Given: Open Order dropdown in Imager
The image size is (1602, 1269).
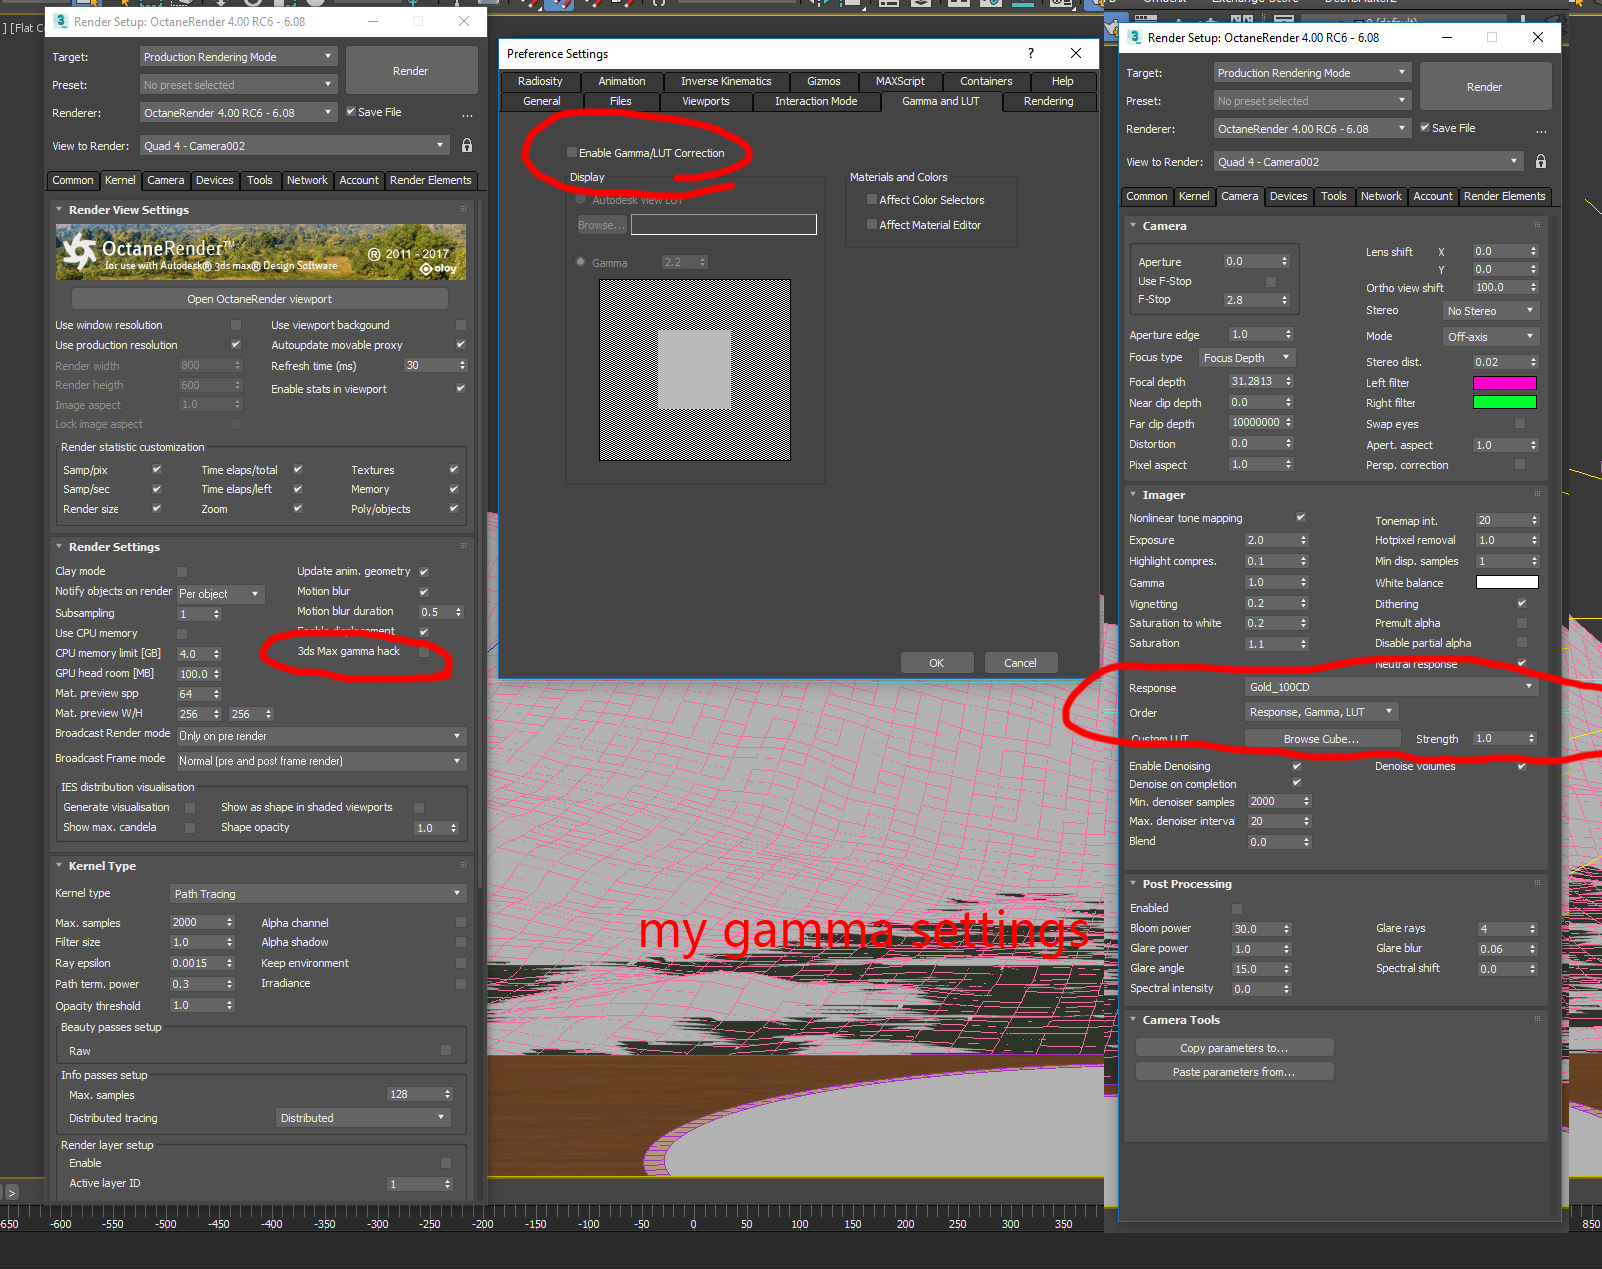Looking at the screenshot, I should [1321, 712].
